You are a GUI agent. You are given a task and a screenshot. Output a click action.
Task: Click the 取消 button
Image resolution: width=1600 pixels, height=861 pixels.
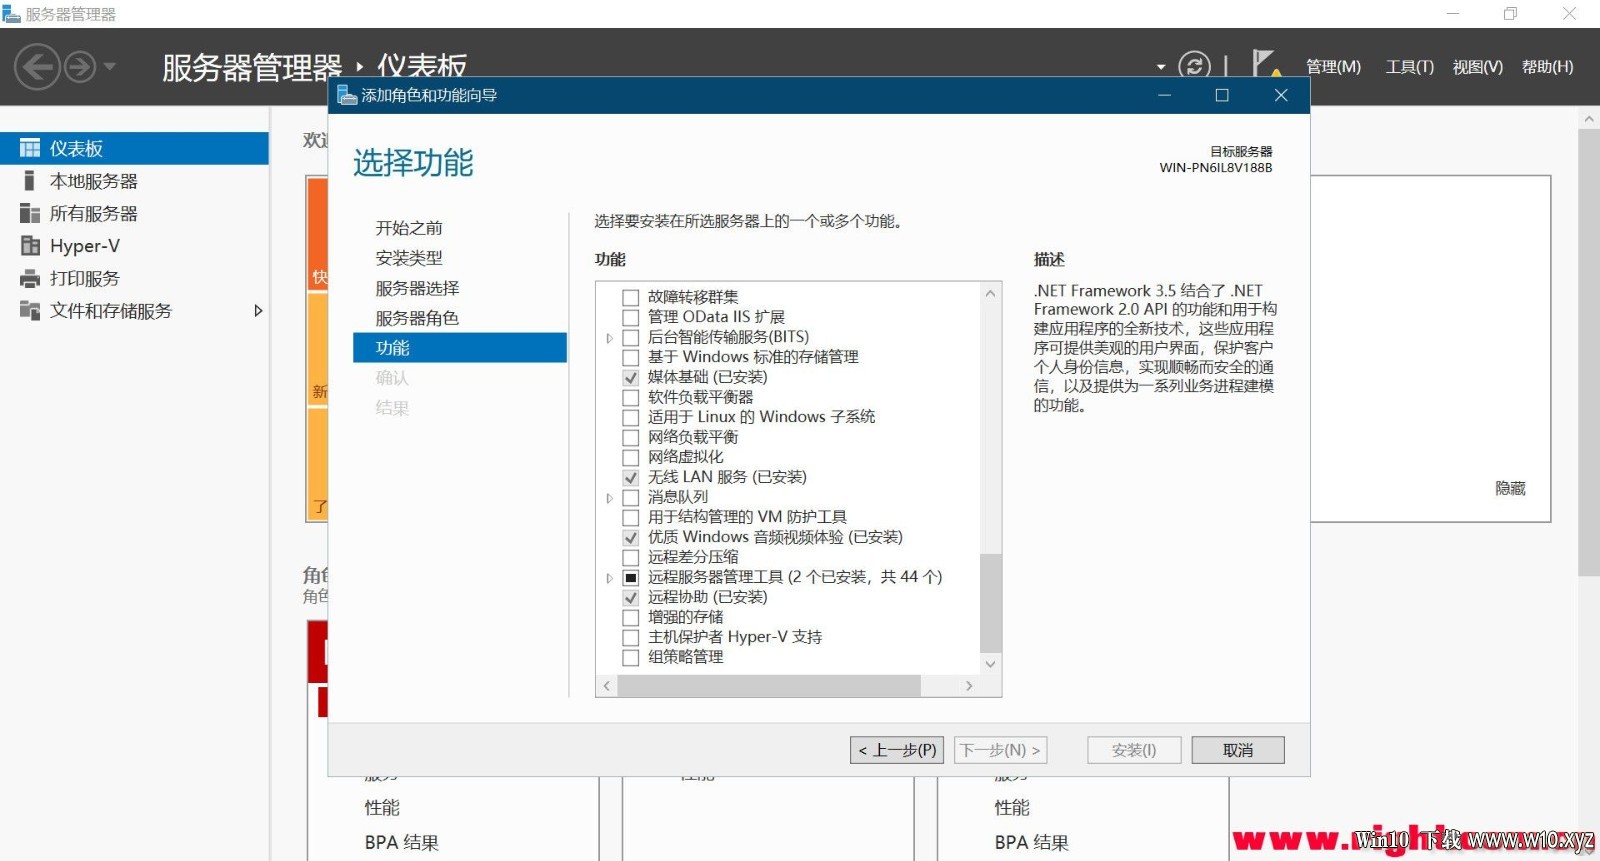point(1238,750)
